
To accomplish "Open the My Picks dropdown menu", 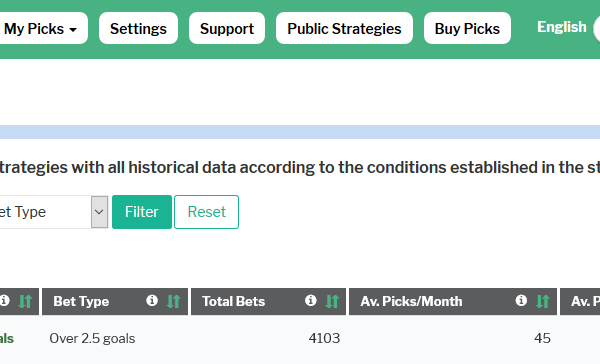I will point(43,28).
